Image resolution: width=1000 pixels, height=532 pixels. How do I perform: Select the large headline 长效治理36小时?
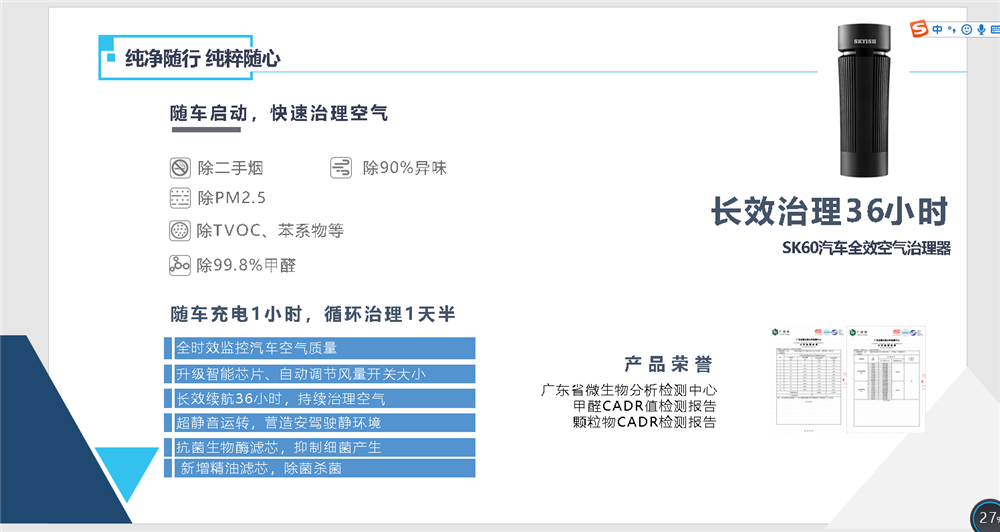(x=830, y=211)
